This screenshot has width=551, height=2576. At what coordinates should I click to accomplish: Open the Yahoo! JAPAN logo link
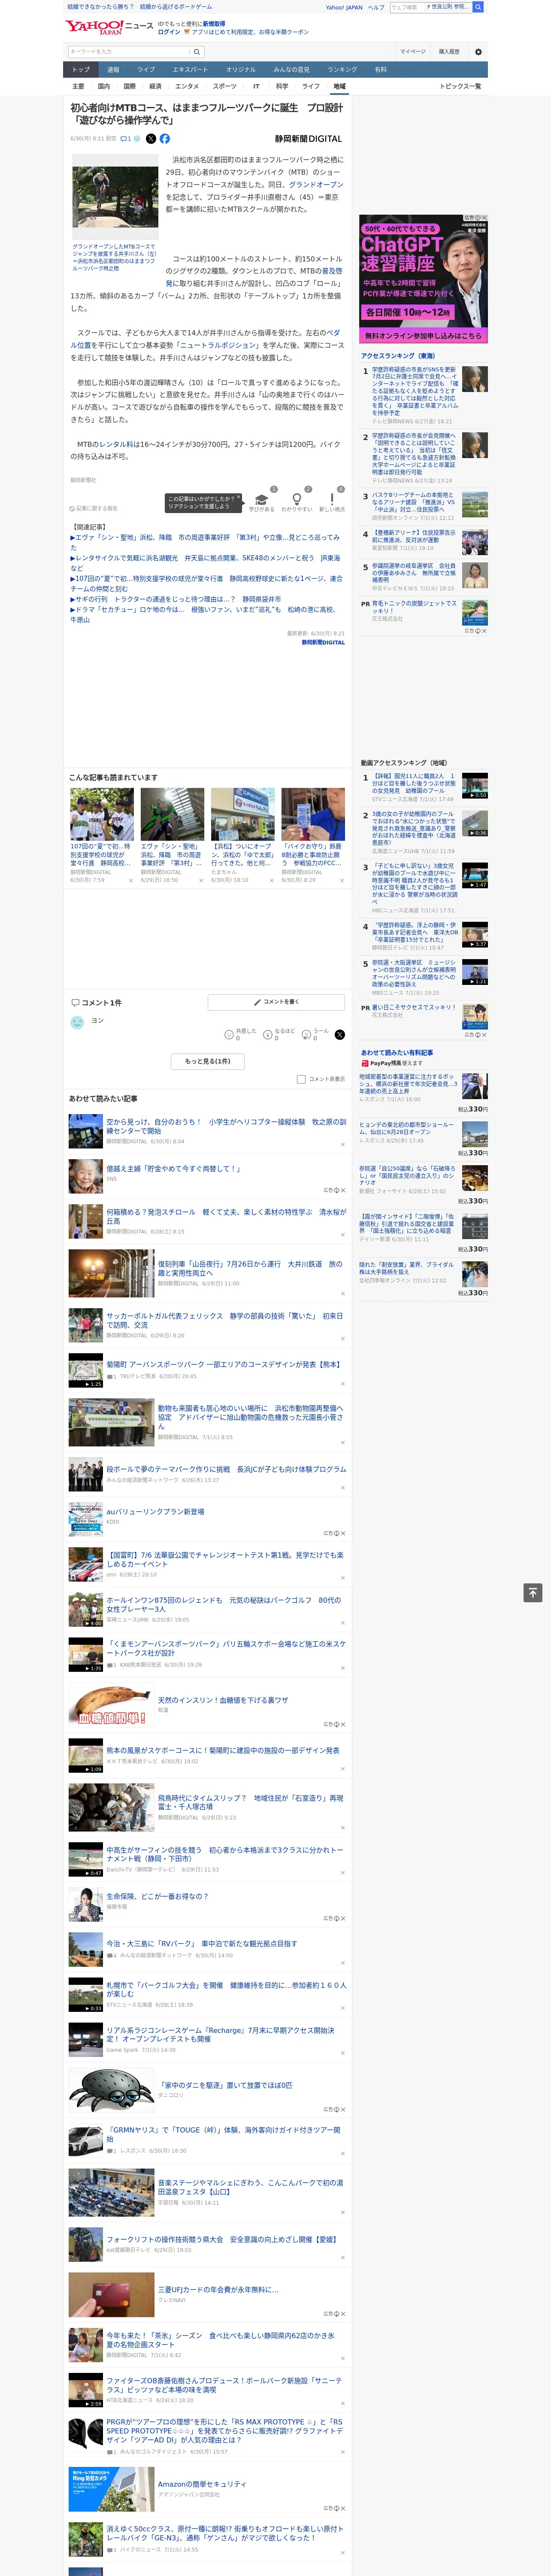click(94, 27)
